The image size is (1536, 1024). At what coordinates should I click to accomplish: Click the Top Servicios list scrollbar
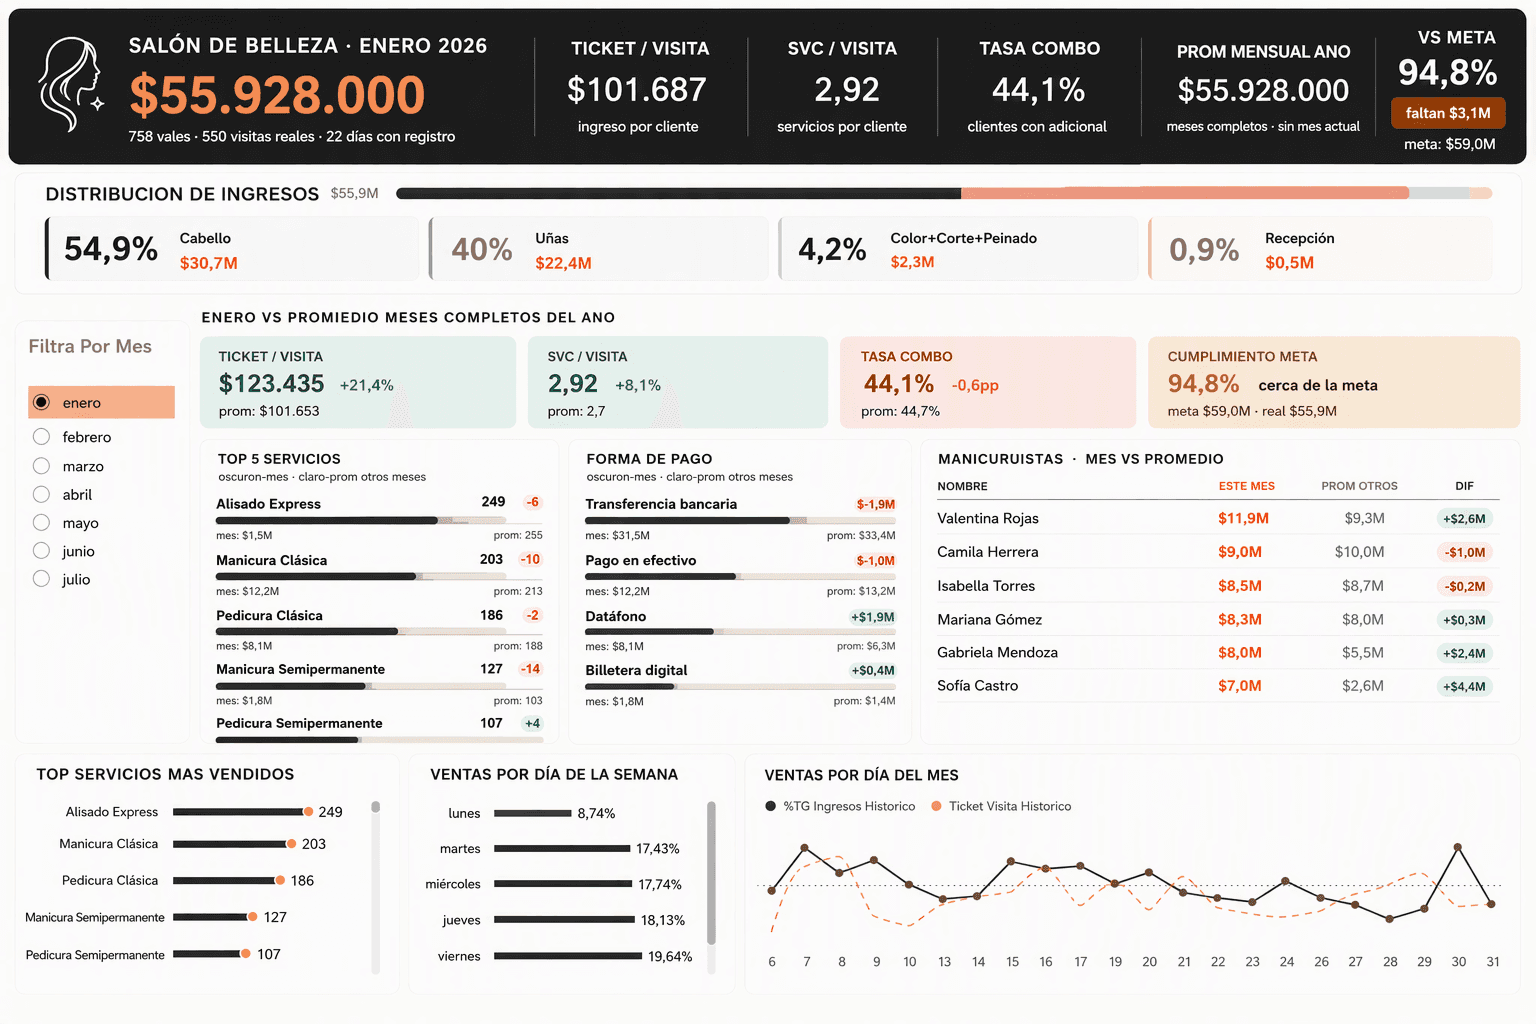click(x=376, y=887)
